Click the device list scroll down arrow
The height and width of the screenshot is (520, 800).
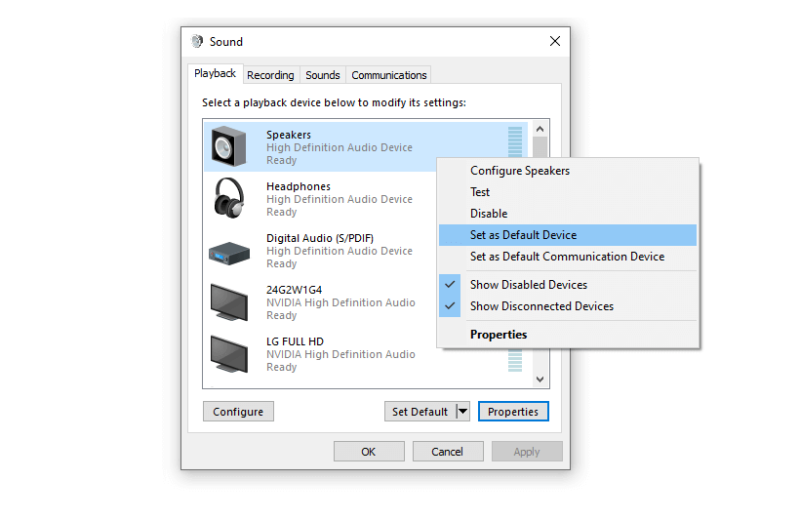(540, 379)
